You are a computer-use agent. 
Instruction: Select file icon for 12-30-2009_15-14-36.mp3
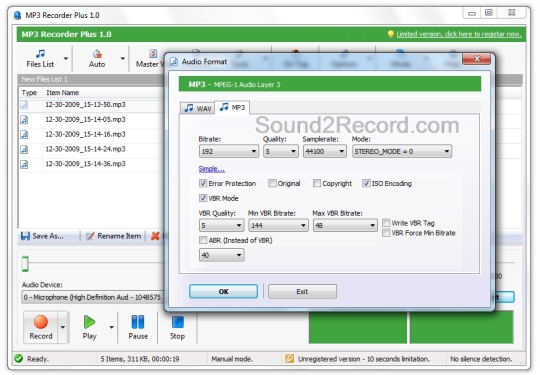coord(24,164)
